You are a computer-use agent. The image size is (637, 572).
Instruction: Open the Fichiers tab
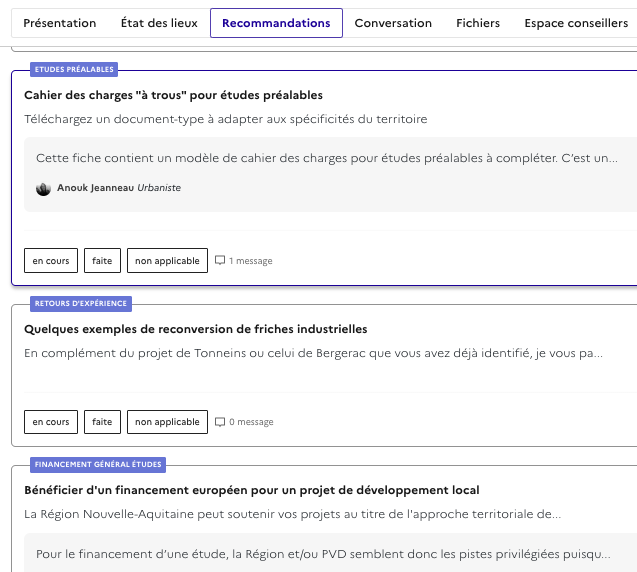[x=478, y=23]
